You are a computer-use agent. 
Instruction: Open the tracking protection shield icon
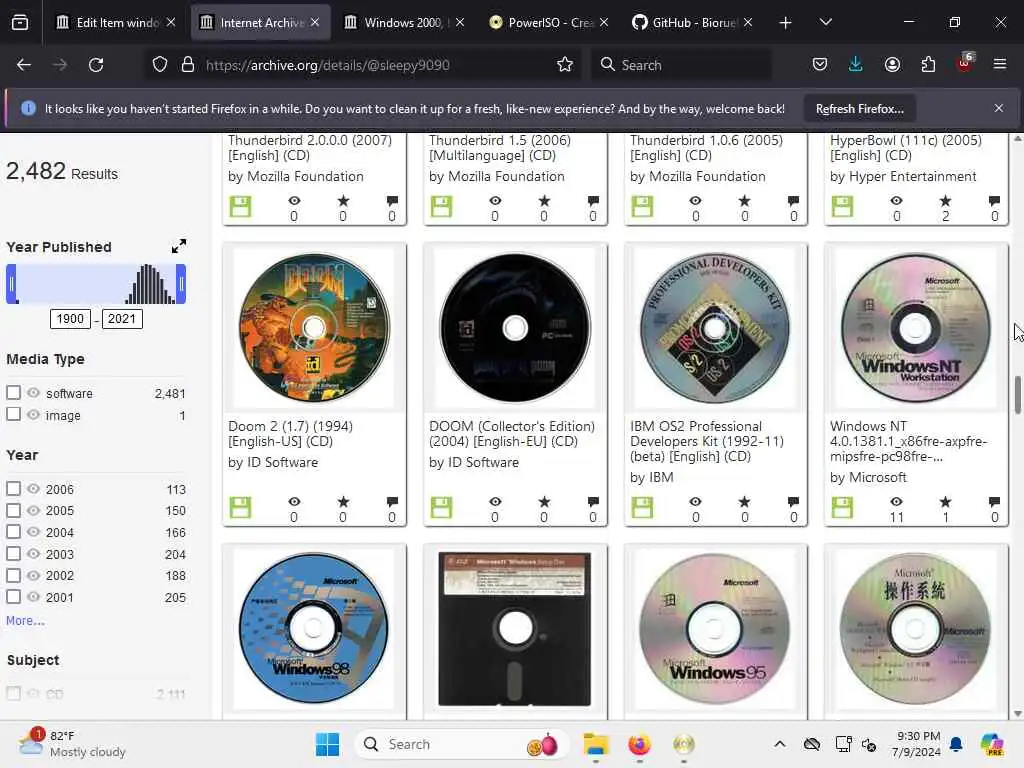160,65
